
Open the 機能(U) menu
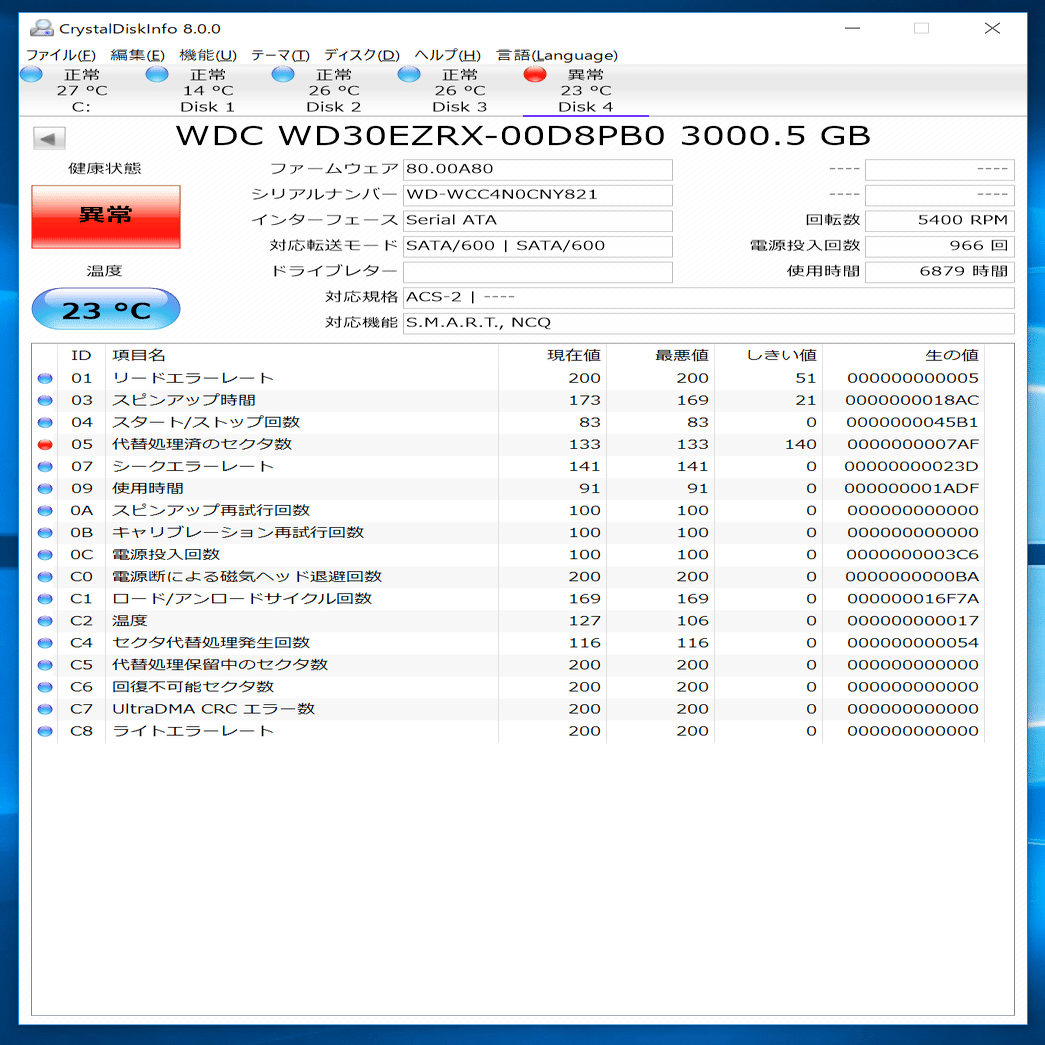pos(208,55)
